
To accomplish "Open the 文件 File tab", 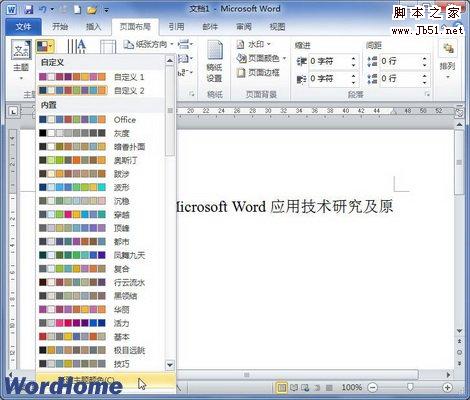I will (x=23, y=27).
